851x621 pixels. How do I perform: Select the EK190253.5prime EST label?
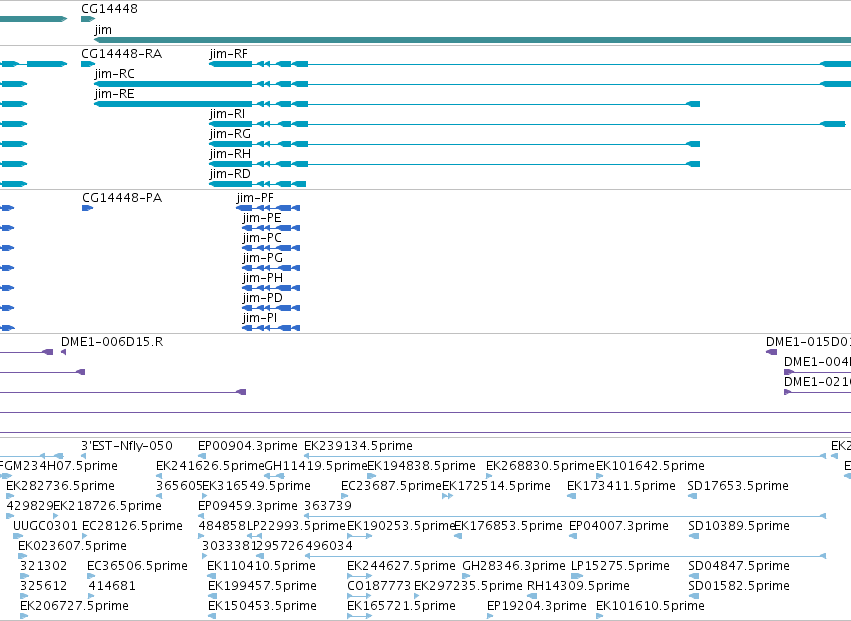coord(401,527)
